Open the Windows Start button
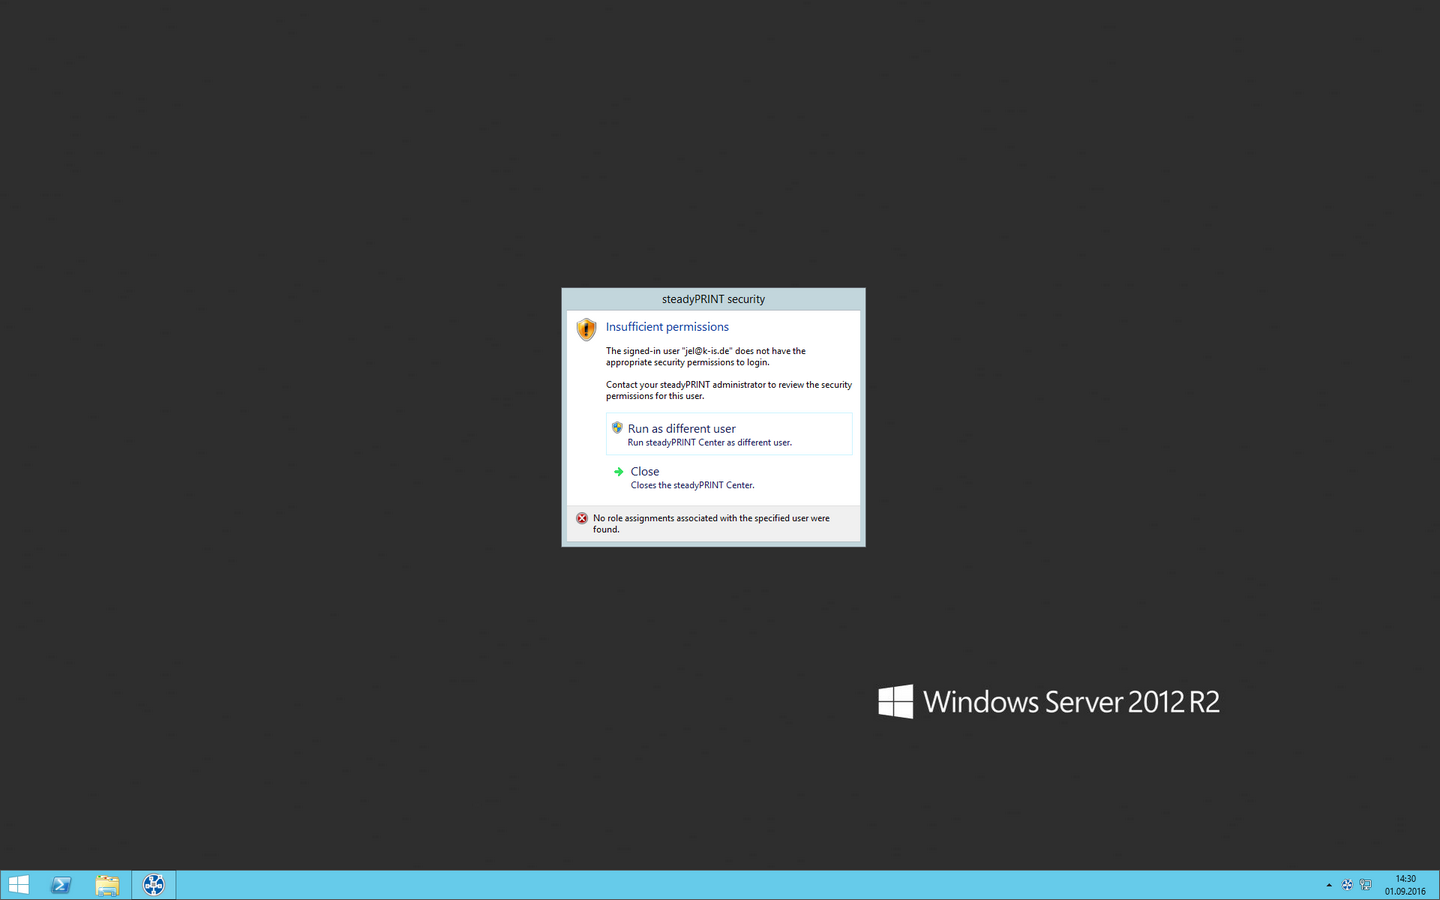Viewport: 1440px width, 900px height. coord(18,885)
